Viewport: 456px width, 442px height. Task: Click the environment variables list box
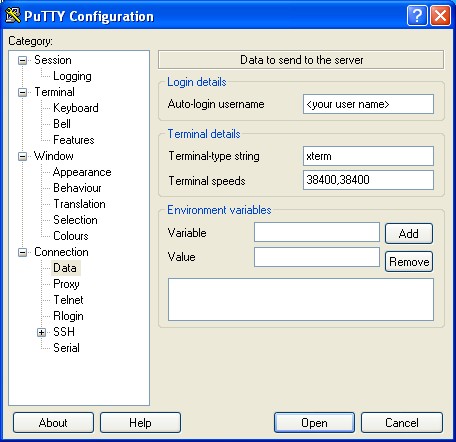301,300
